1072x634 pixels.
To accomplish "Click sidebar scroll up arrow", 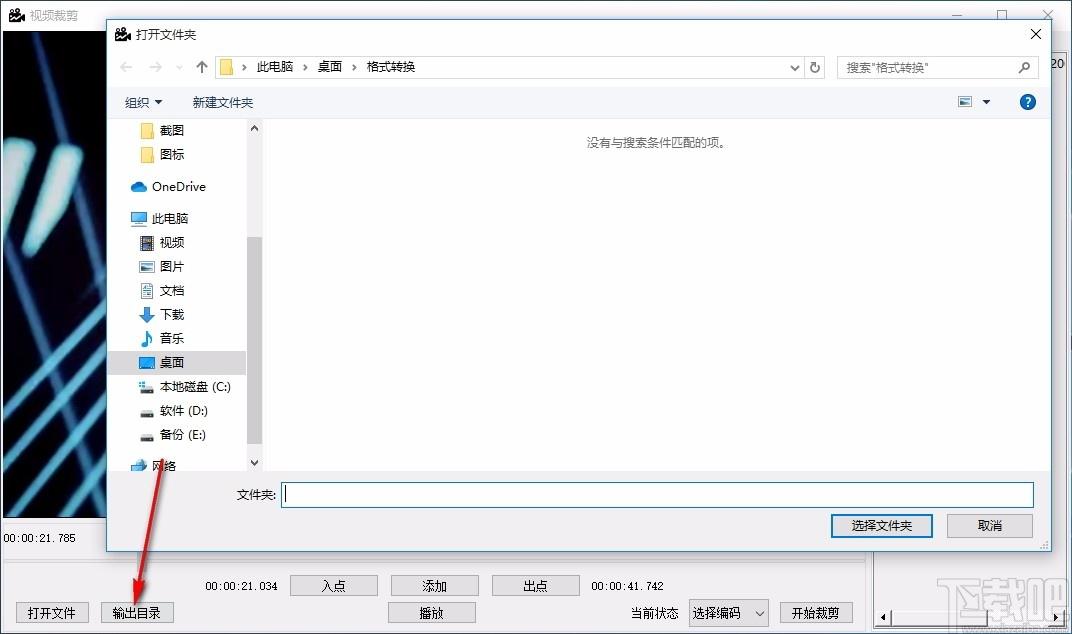I will [x=254, y=128].
